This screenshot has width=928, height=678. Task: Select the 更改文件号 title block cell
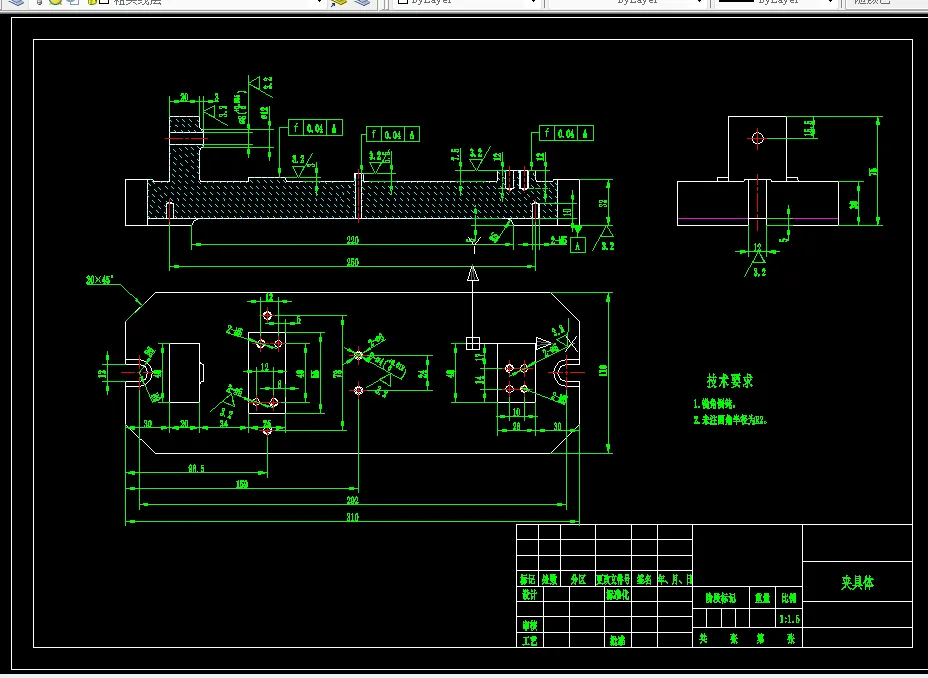pos(613,580)
